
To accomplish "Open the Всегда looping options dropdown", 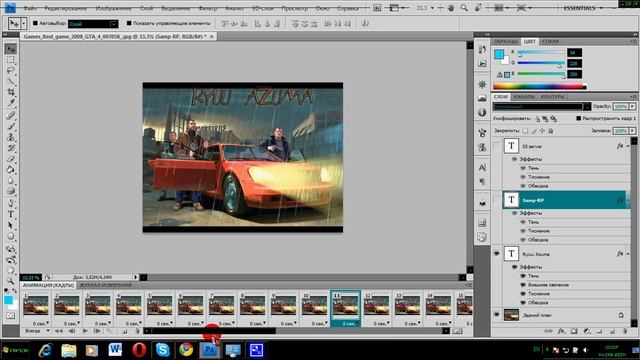I will tap(37, 331).
